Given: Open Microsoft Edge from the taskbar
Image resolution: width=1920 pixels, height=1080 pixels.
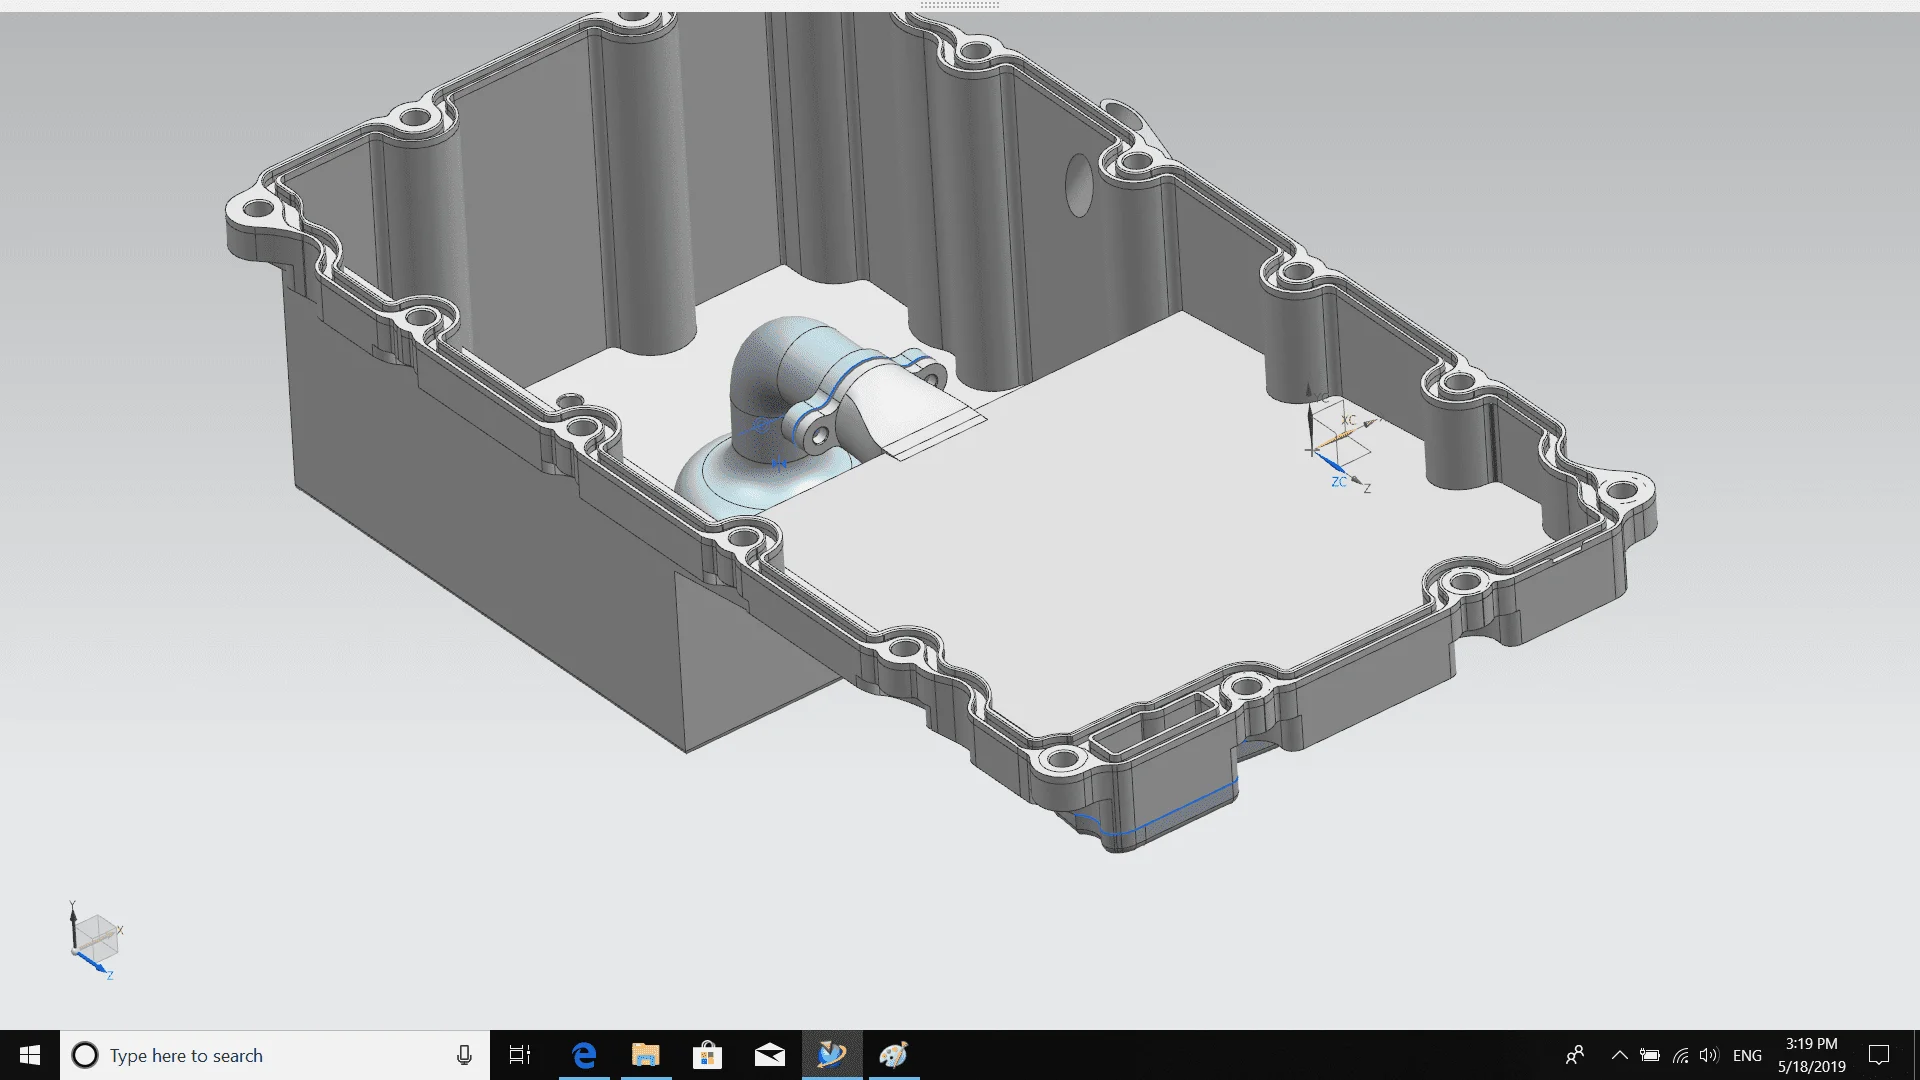Looking at the screenshot, I should (583, 1055).
